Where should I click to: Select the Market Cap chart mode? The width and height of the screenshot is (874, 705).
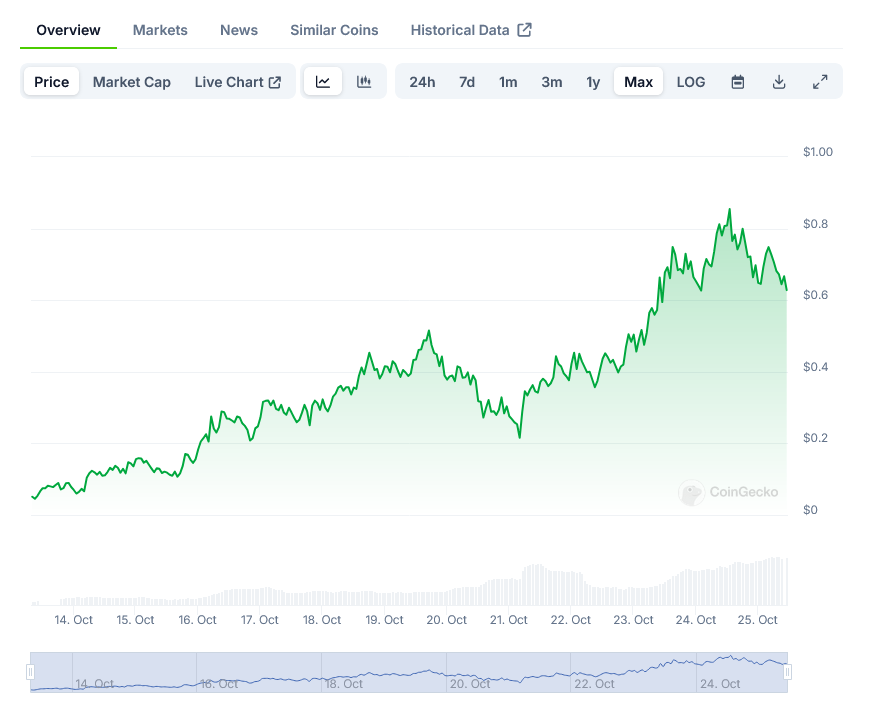click(x=132, y=82)
